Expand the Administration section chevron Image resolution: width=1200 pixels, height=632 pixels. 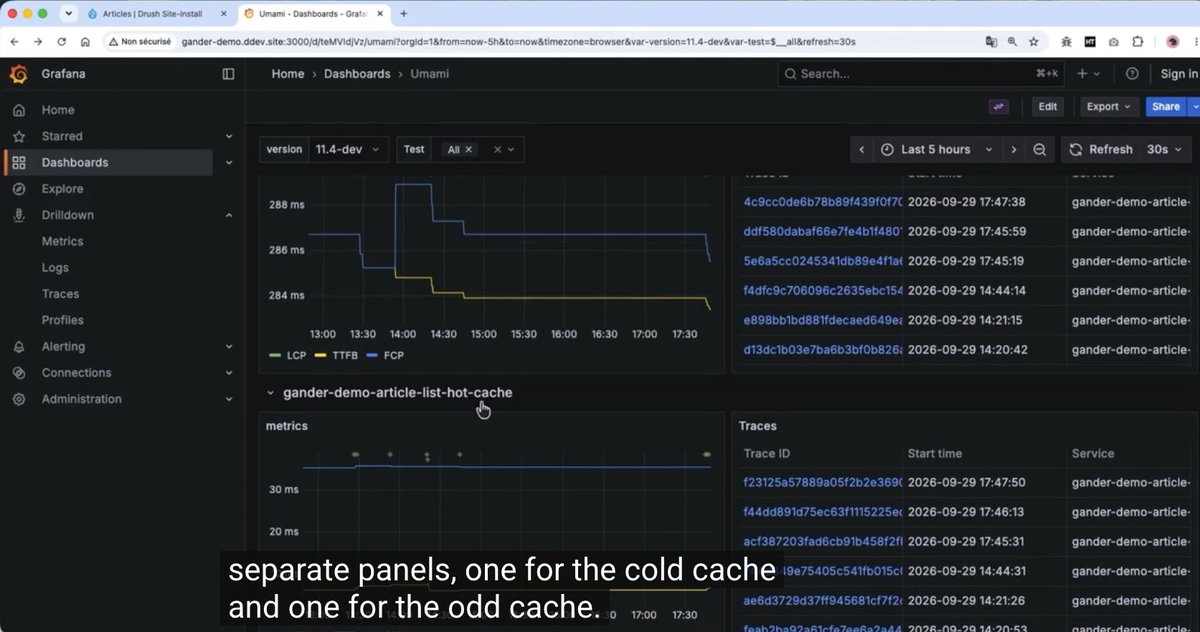click(x=228, y=399)
